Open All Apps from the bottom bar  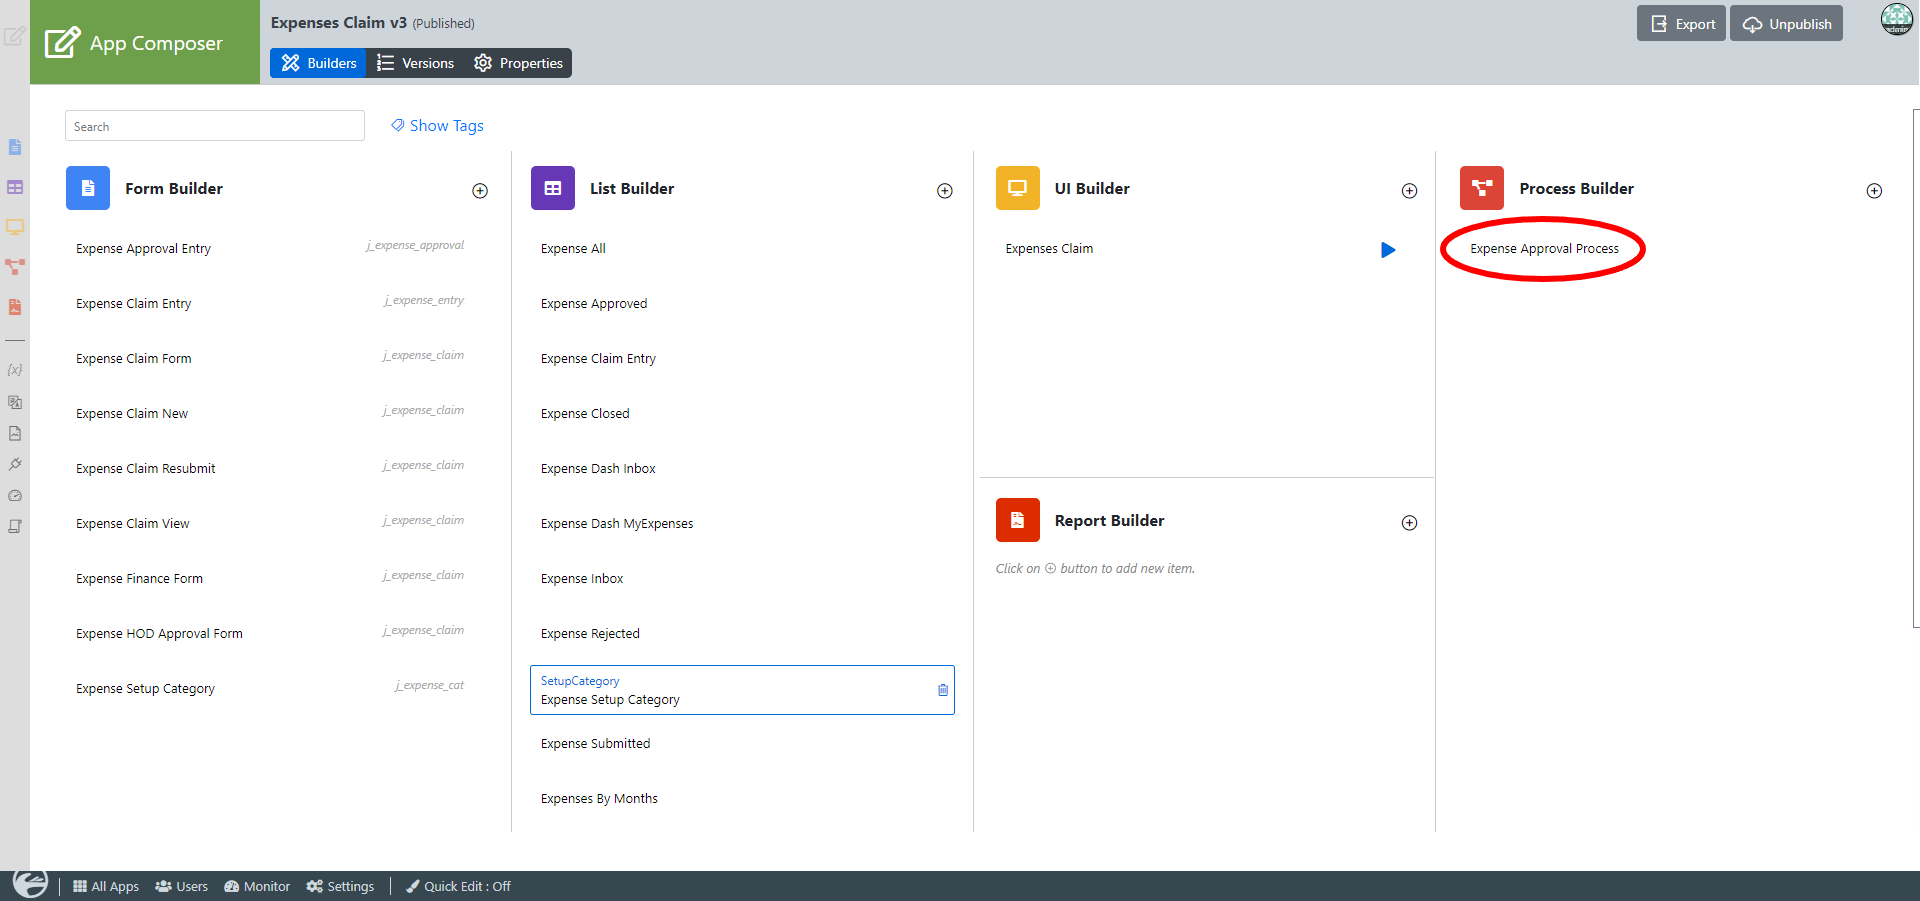[x=106, y=886]
